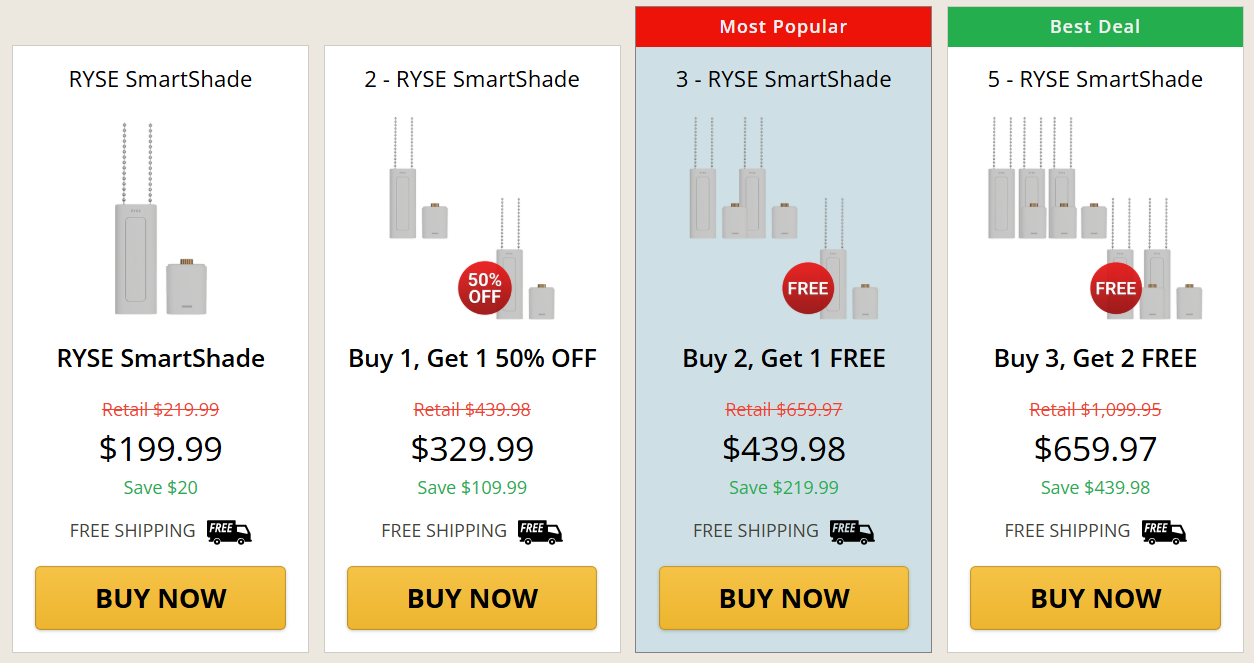
Task: Click BUY NOW in the Most Popular column
Action: coord(783,598)
